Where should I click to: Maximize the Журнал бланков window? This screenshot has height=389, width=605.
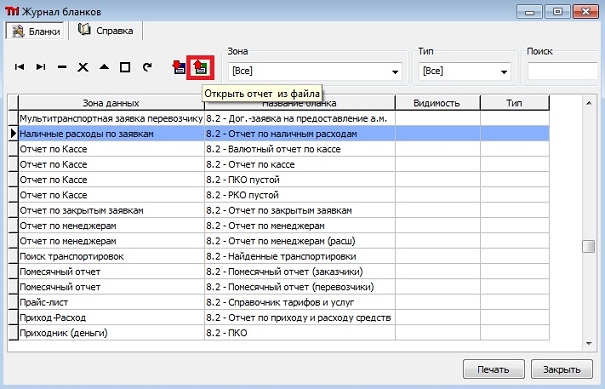[558, 12]
